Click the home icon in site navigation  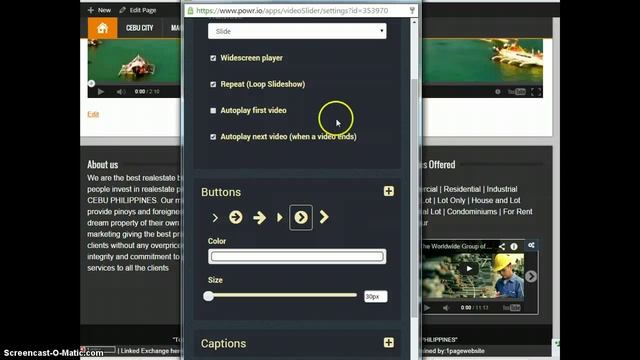coord(102,28)
